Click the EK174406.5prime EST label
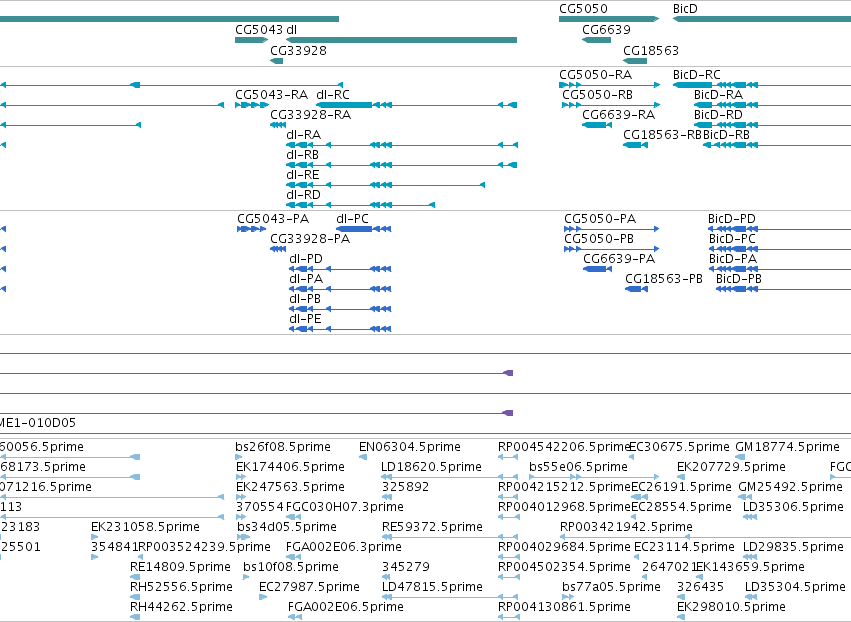 (x=290, y=467)
